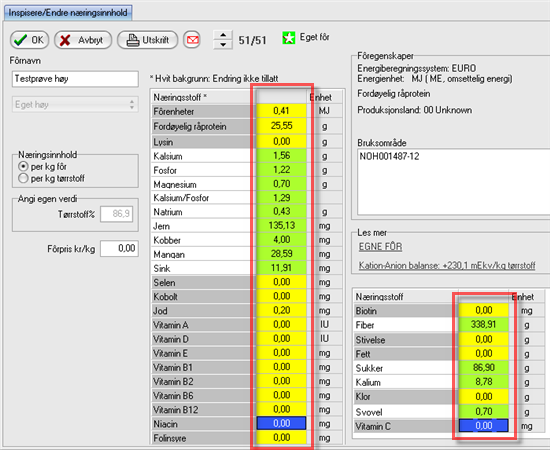Open print via the Utskrift printer button
This screenshot has width=550, height=450.
(147, 40)
